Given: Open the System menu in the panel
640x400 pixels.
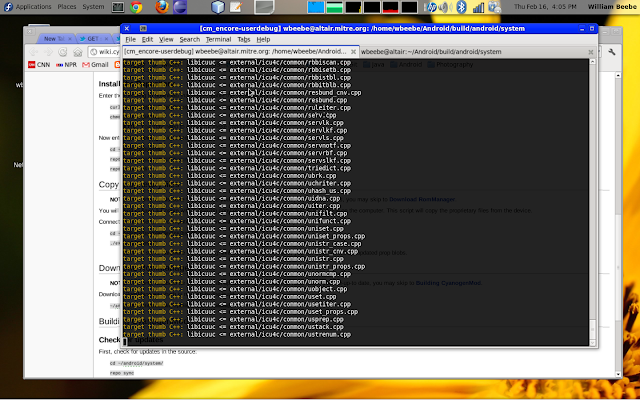Looking at the screenshot, I should pos(93,7).
